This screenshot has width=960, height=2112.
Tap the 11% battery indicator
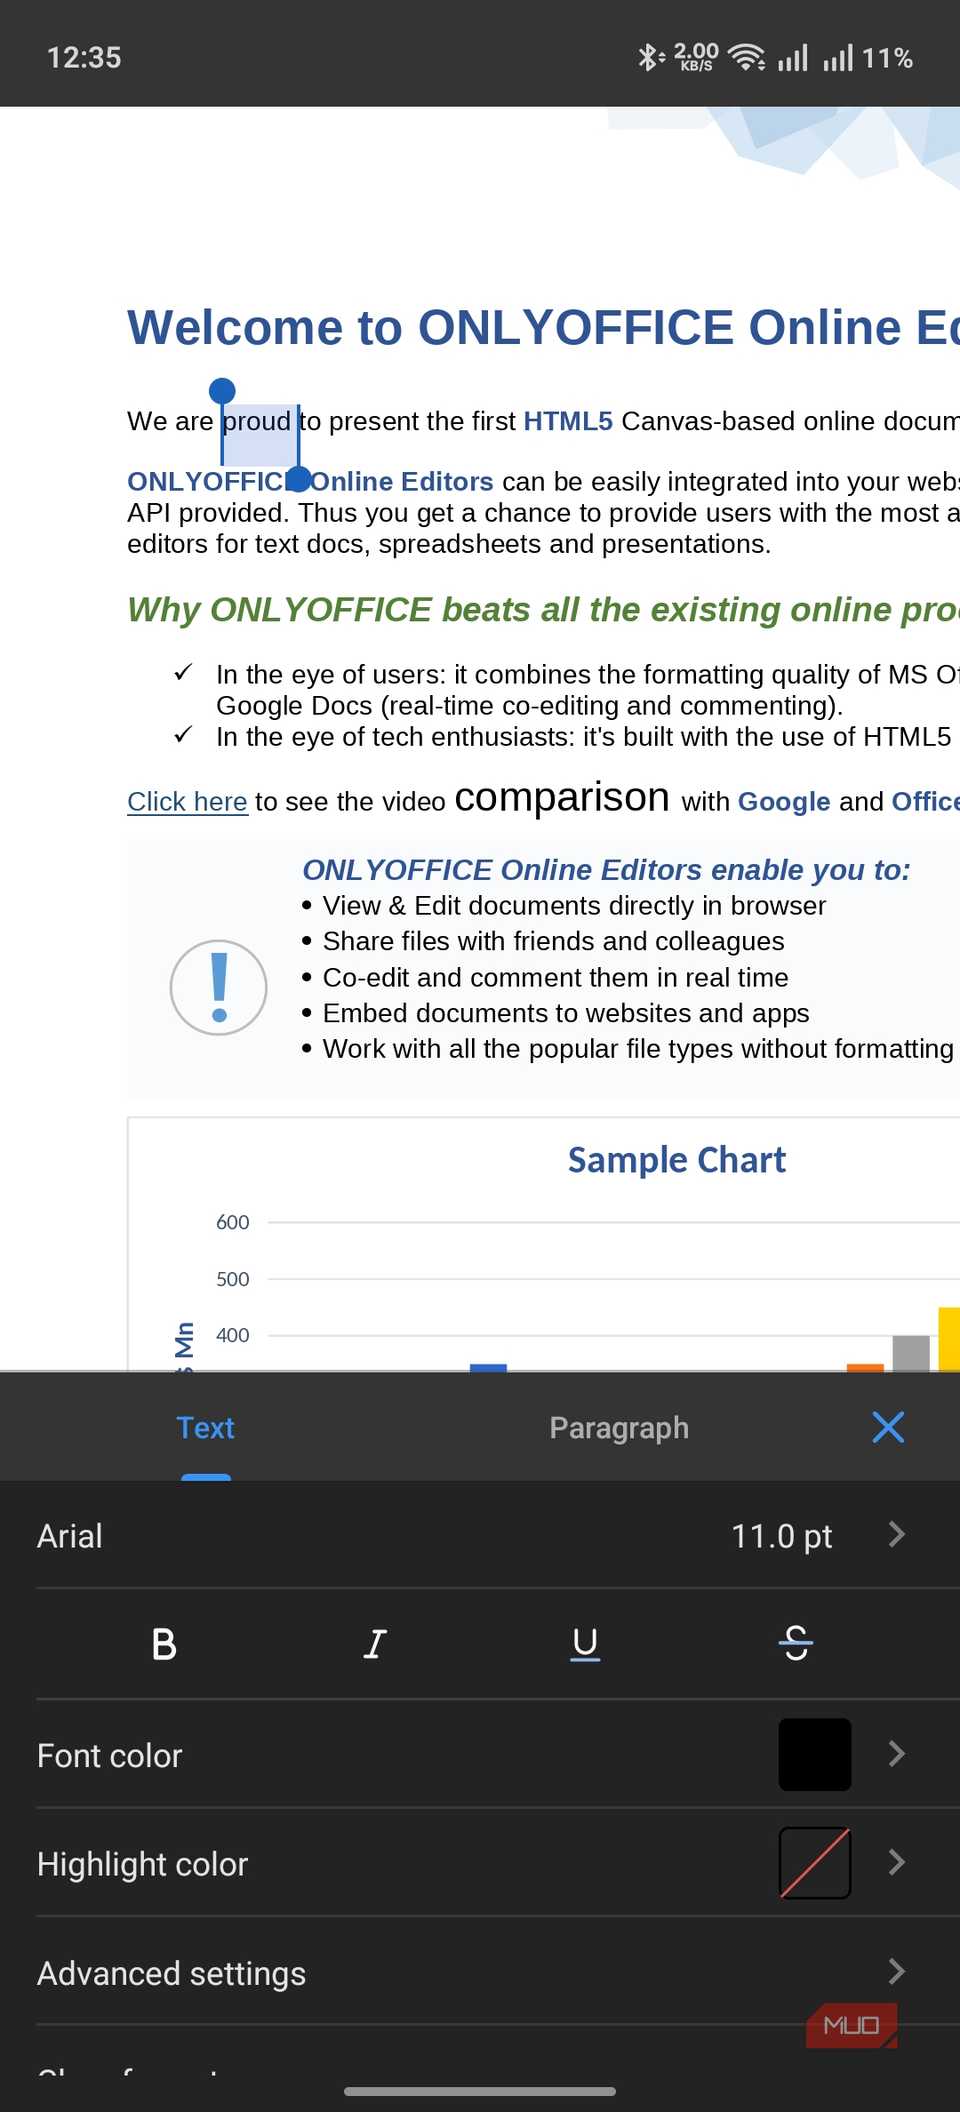(888, 58)
